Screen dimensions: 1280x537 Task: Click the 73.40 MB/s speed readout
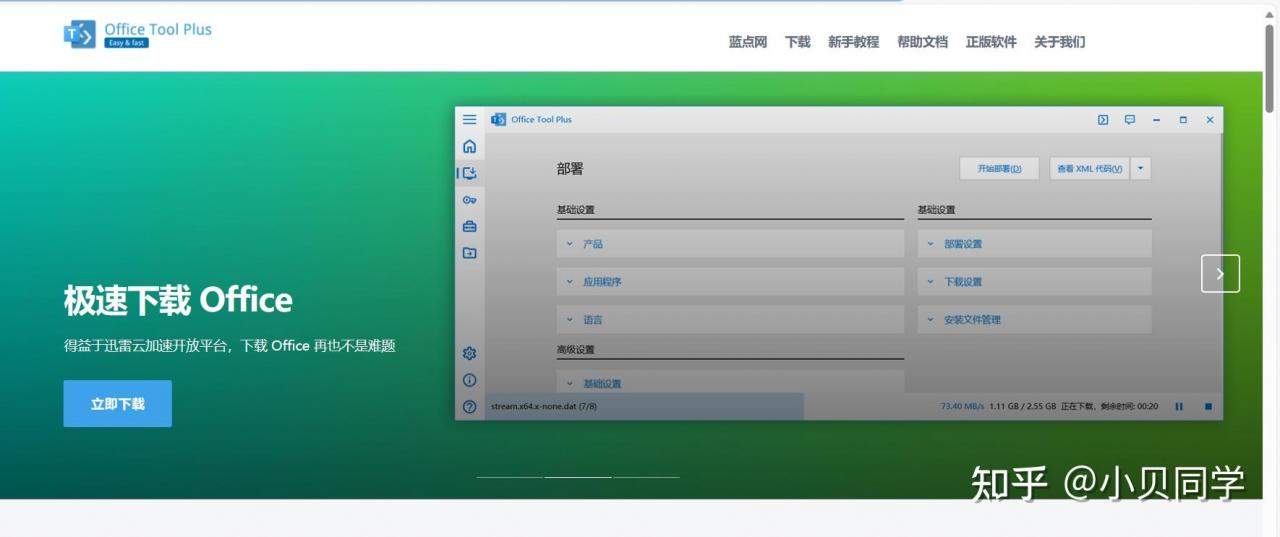(x=962, y=406)
